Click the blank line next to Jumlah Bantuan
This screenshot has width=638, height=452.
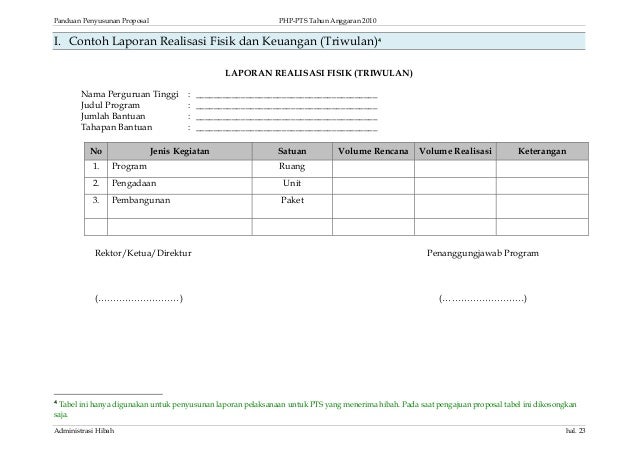tap(287, 119)
